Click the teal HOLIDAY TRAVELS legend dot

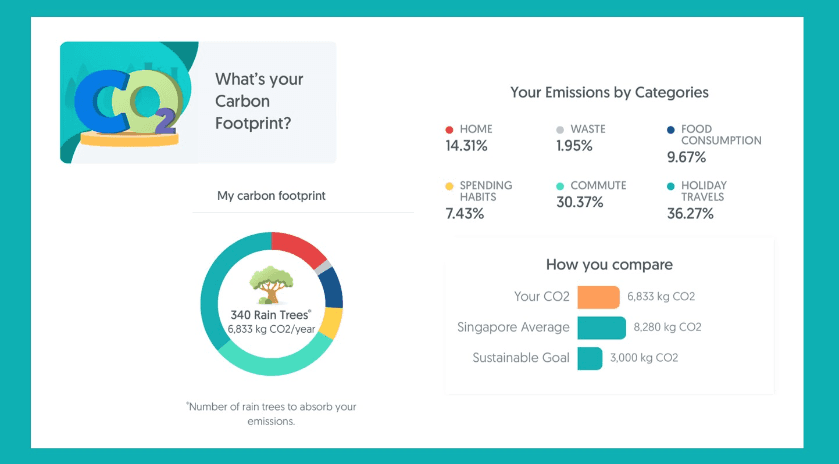point(671,186)
